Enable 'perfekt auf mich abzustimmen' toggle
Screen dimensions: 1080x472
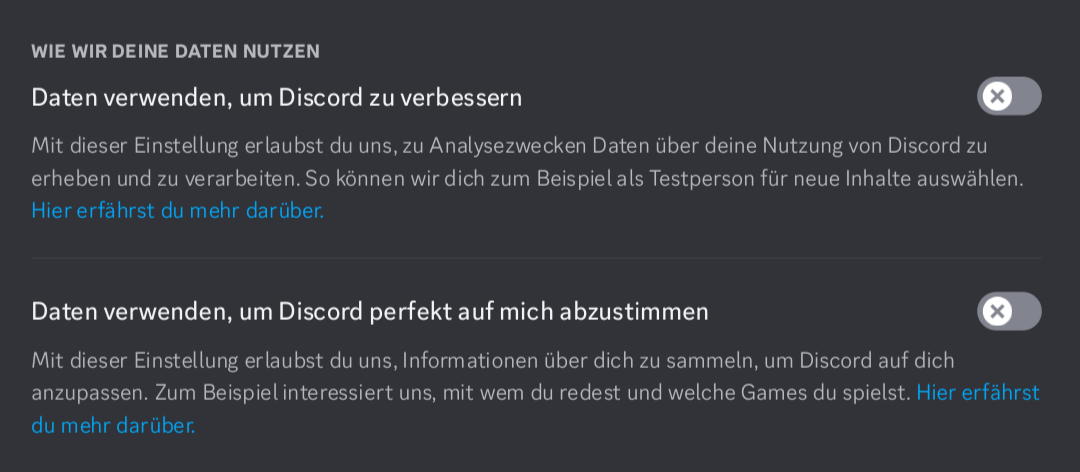[x=1008, y=311]
